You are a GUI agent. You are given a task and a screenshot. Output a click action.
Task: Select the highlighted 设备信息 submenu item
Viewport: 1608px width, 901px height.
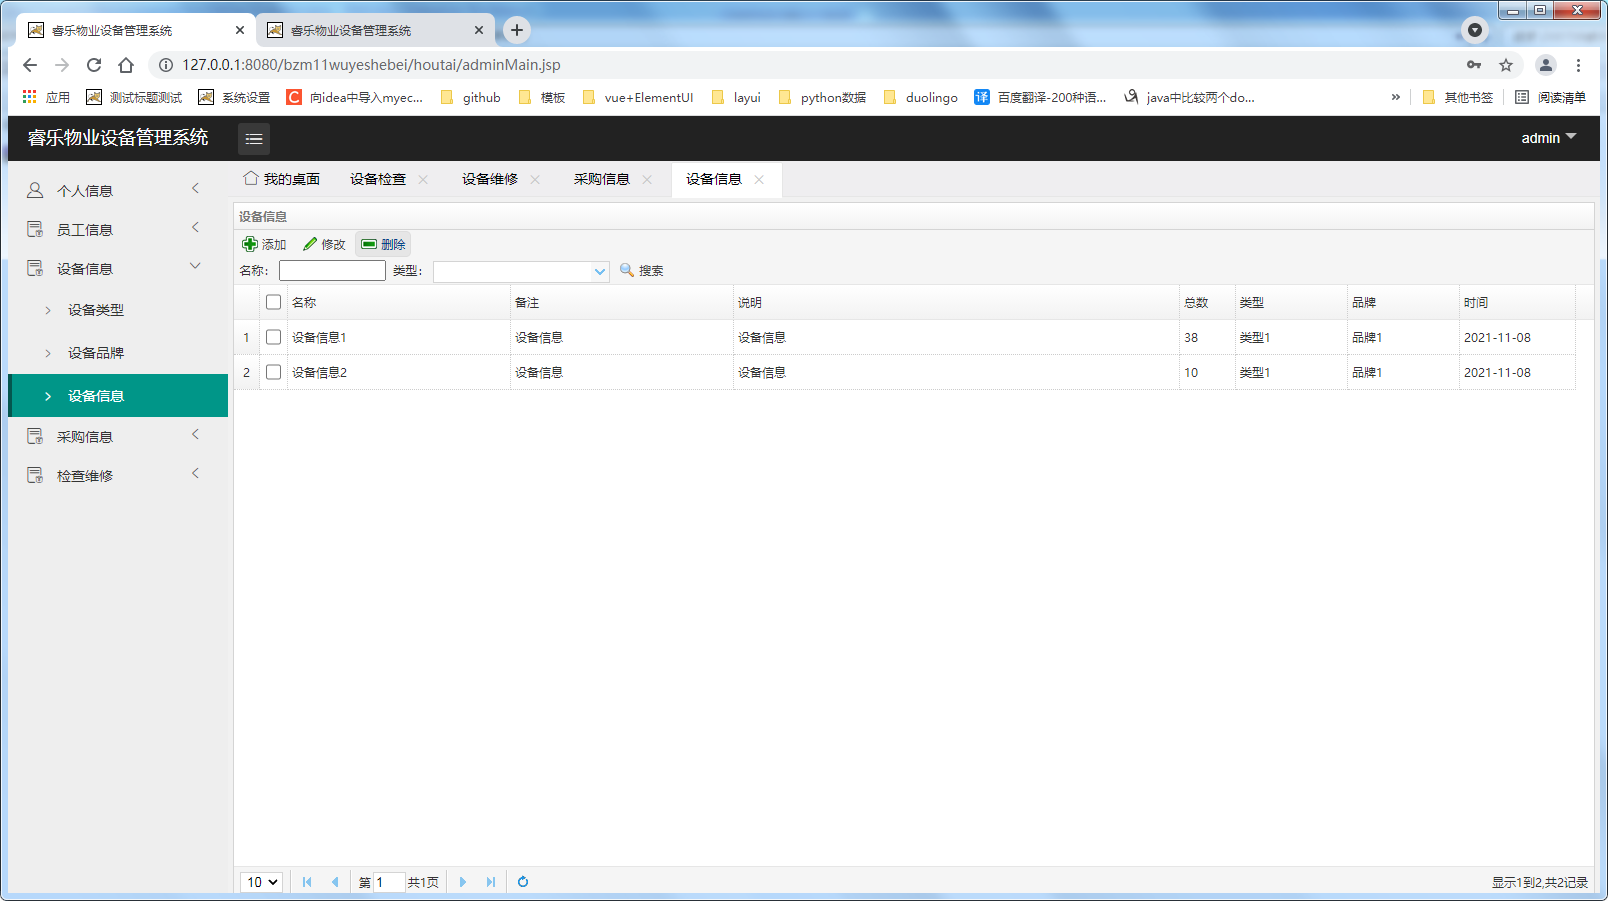point(118,396)
